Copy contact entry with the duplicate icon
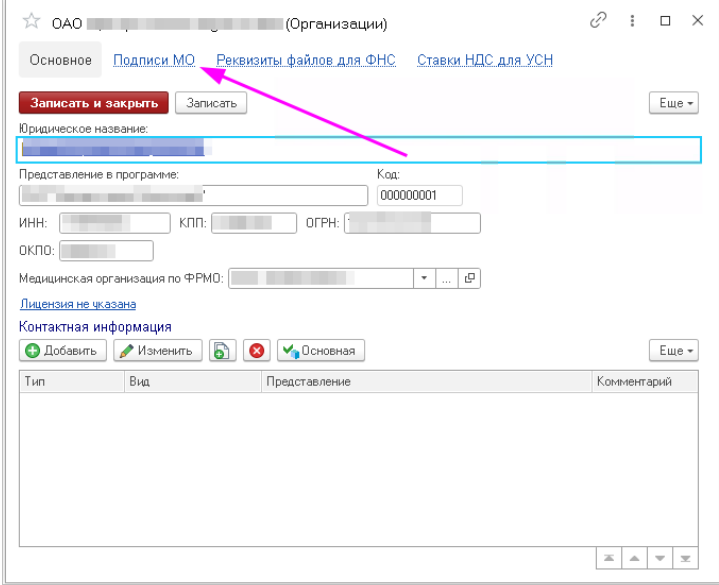719x585 pixels. (222, 351)
